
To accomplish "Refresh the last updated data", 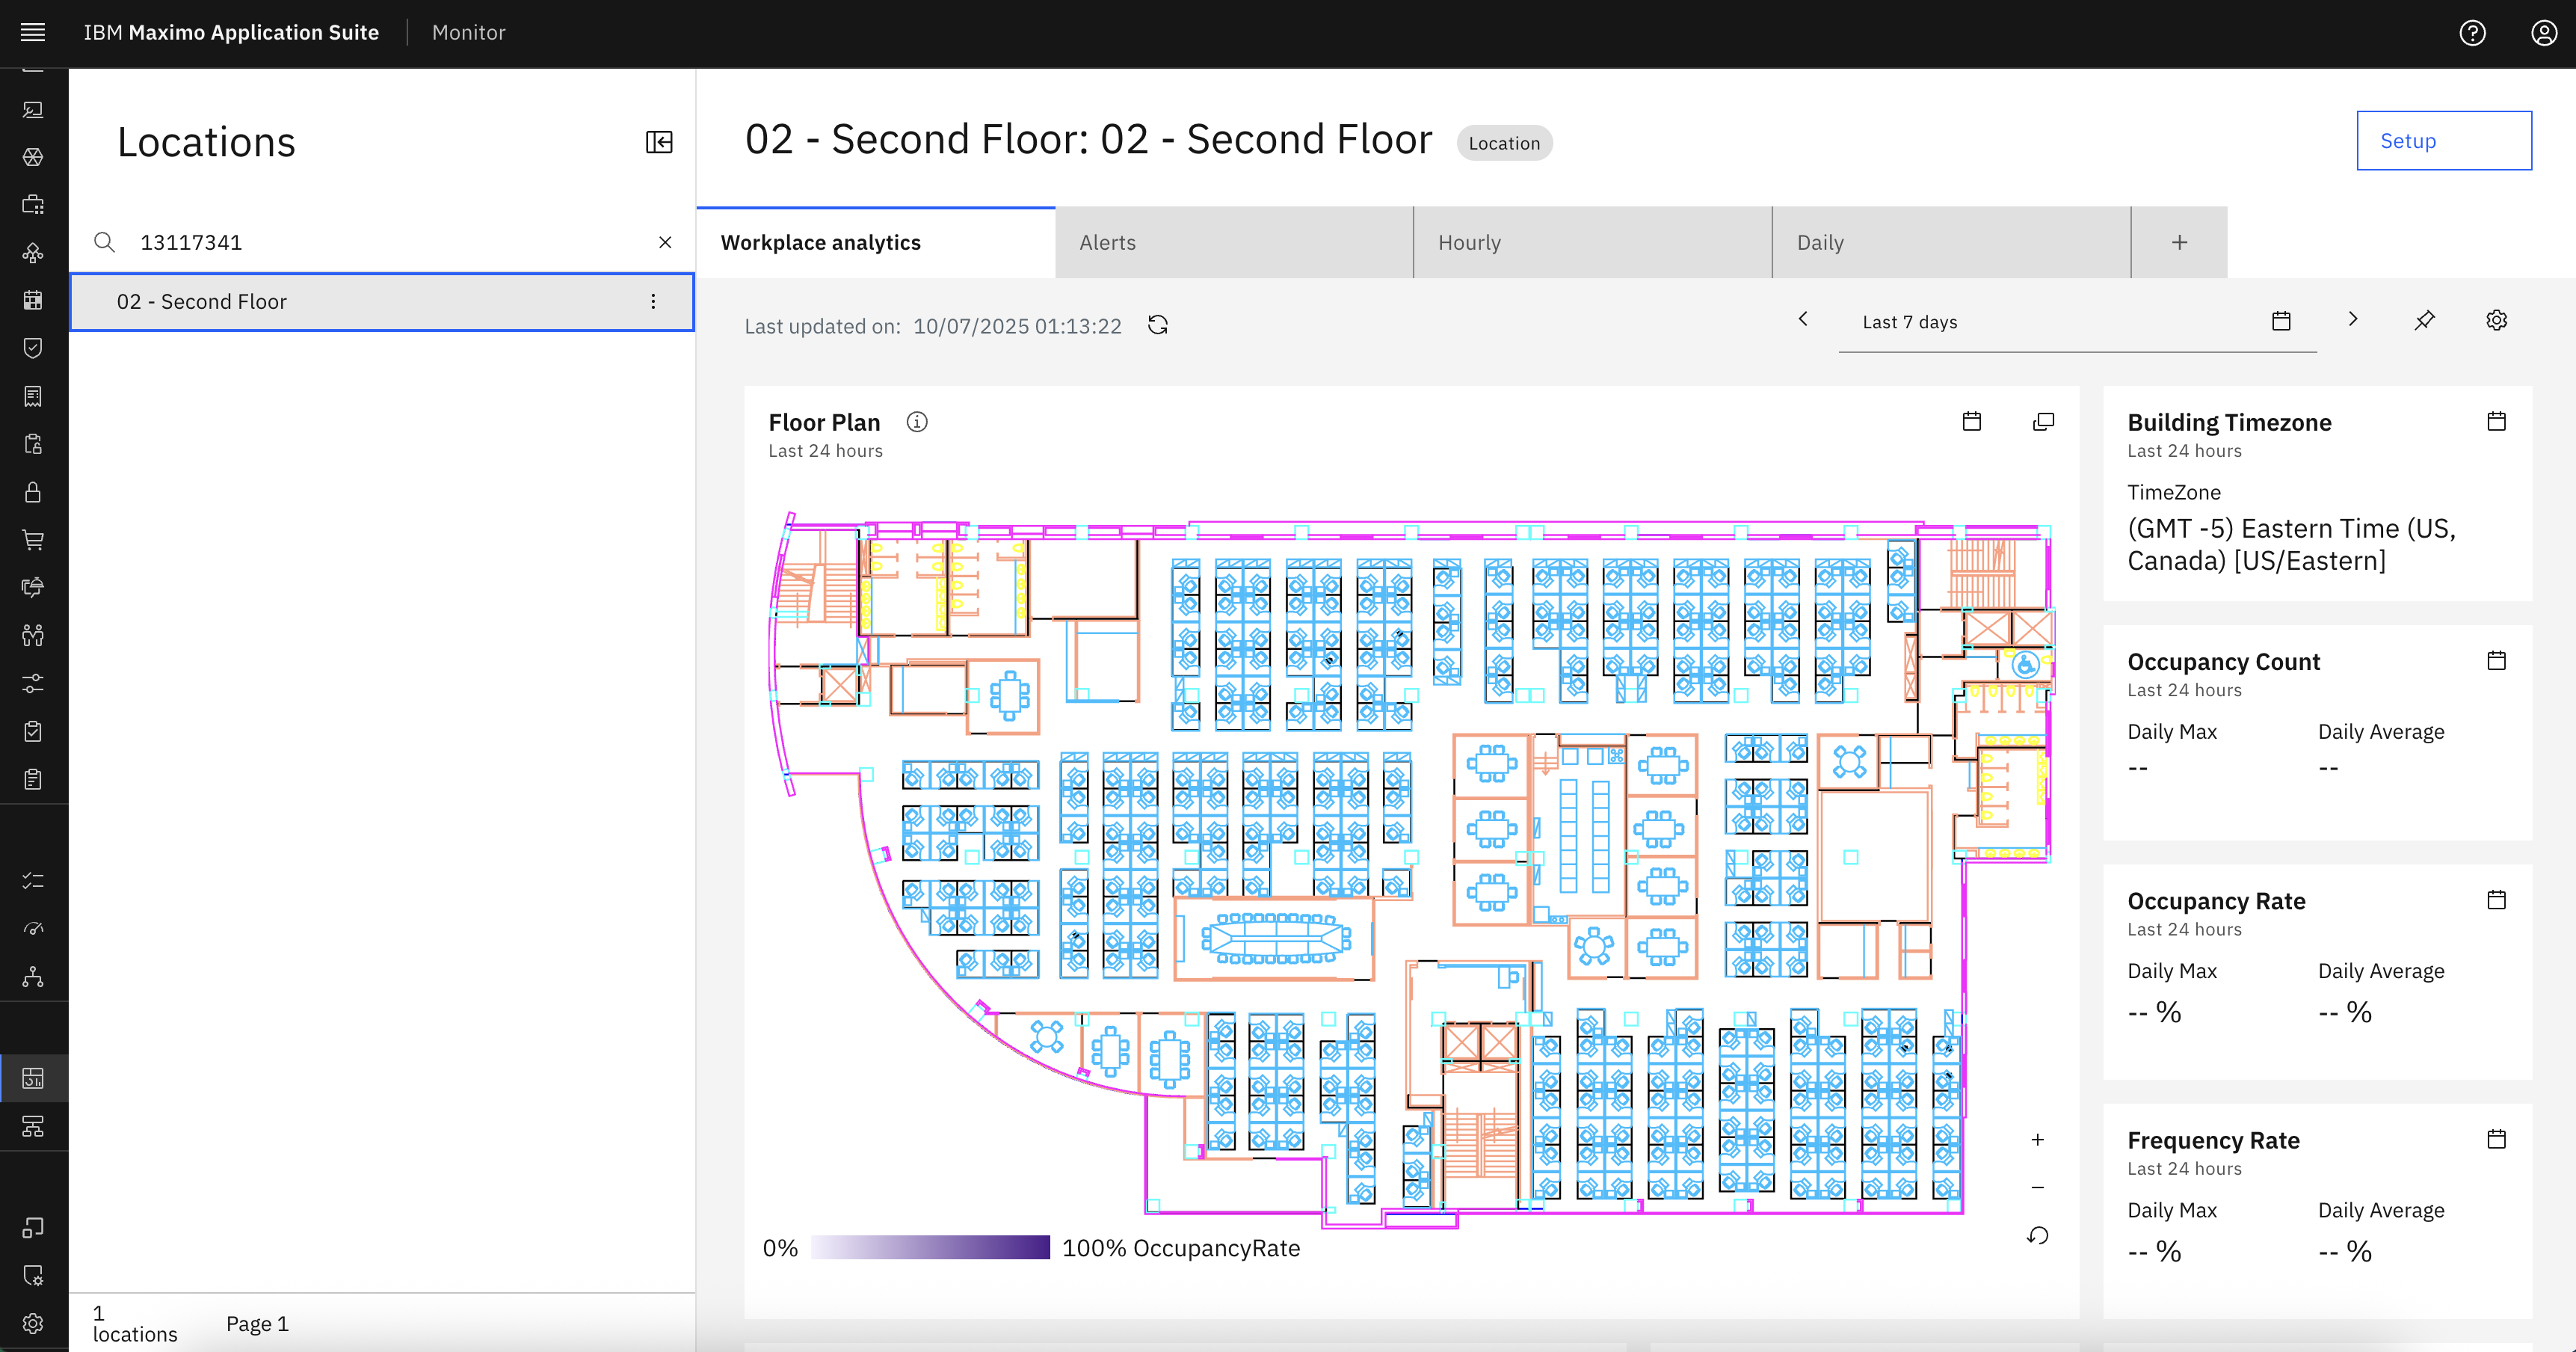I will [x=1158, y=325].
